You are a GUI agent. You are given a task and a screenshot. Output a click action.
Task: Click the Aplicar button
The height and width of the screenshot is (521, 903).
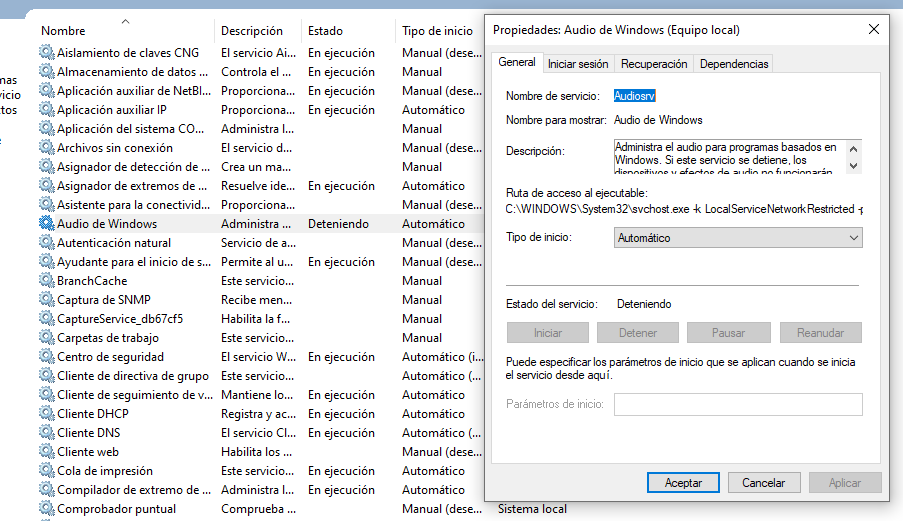[845, 482]
